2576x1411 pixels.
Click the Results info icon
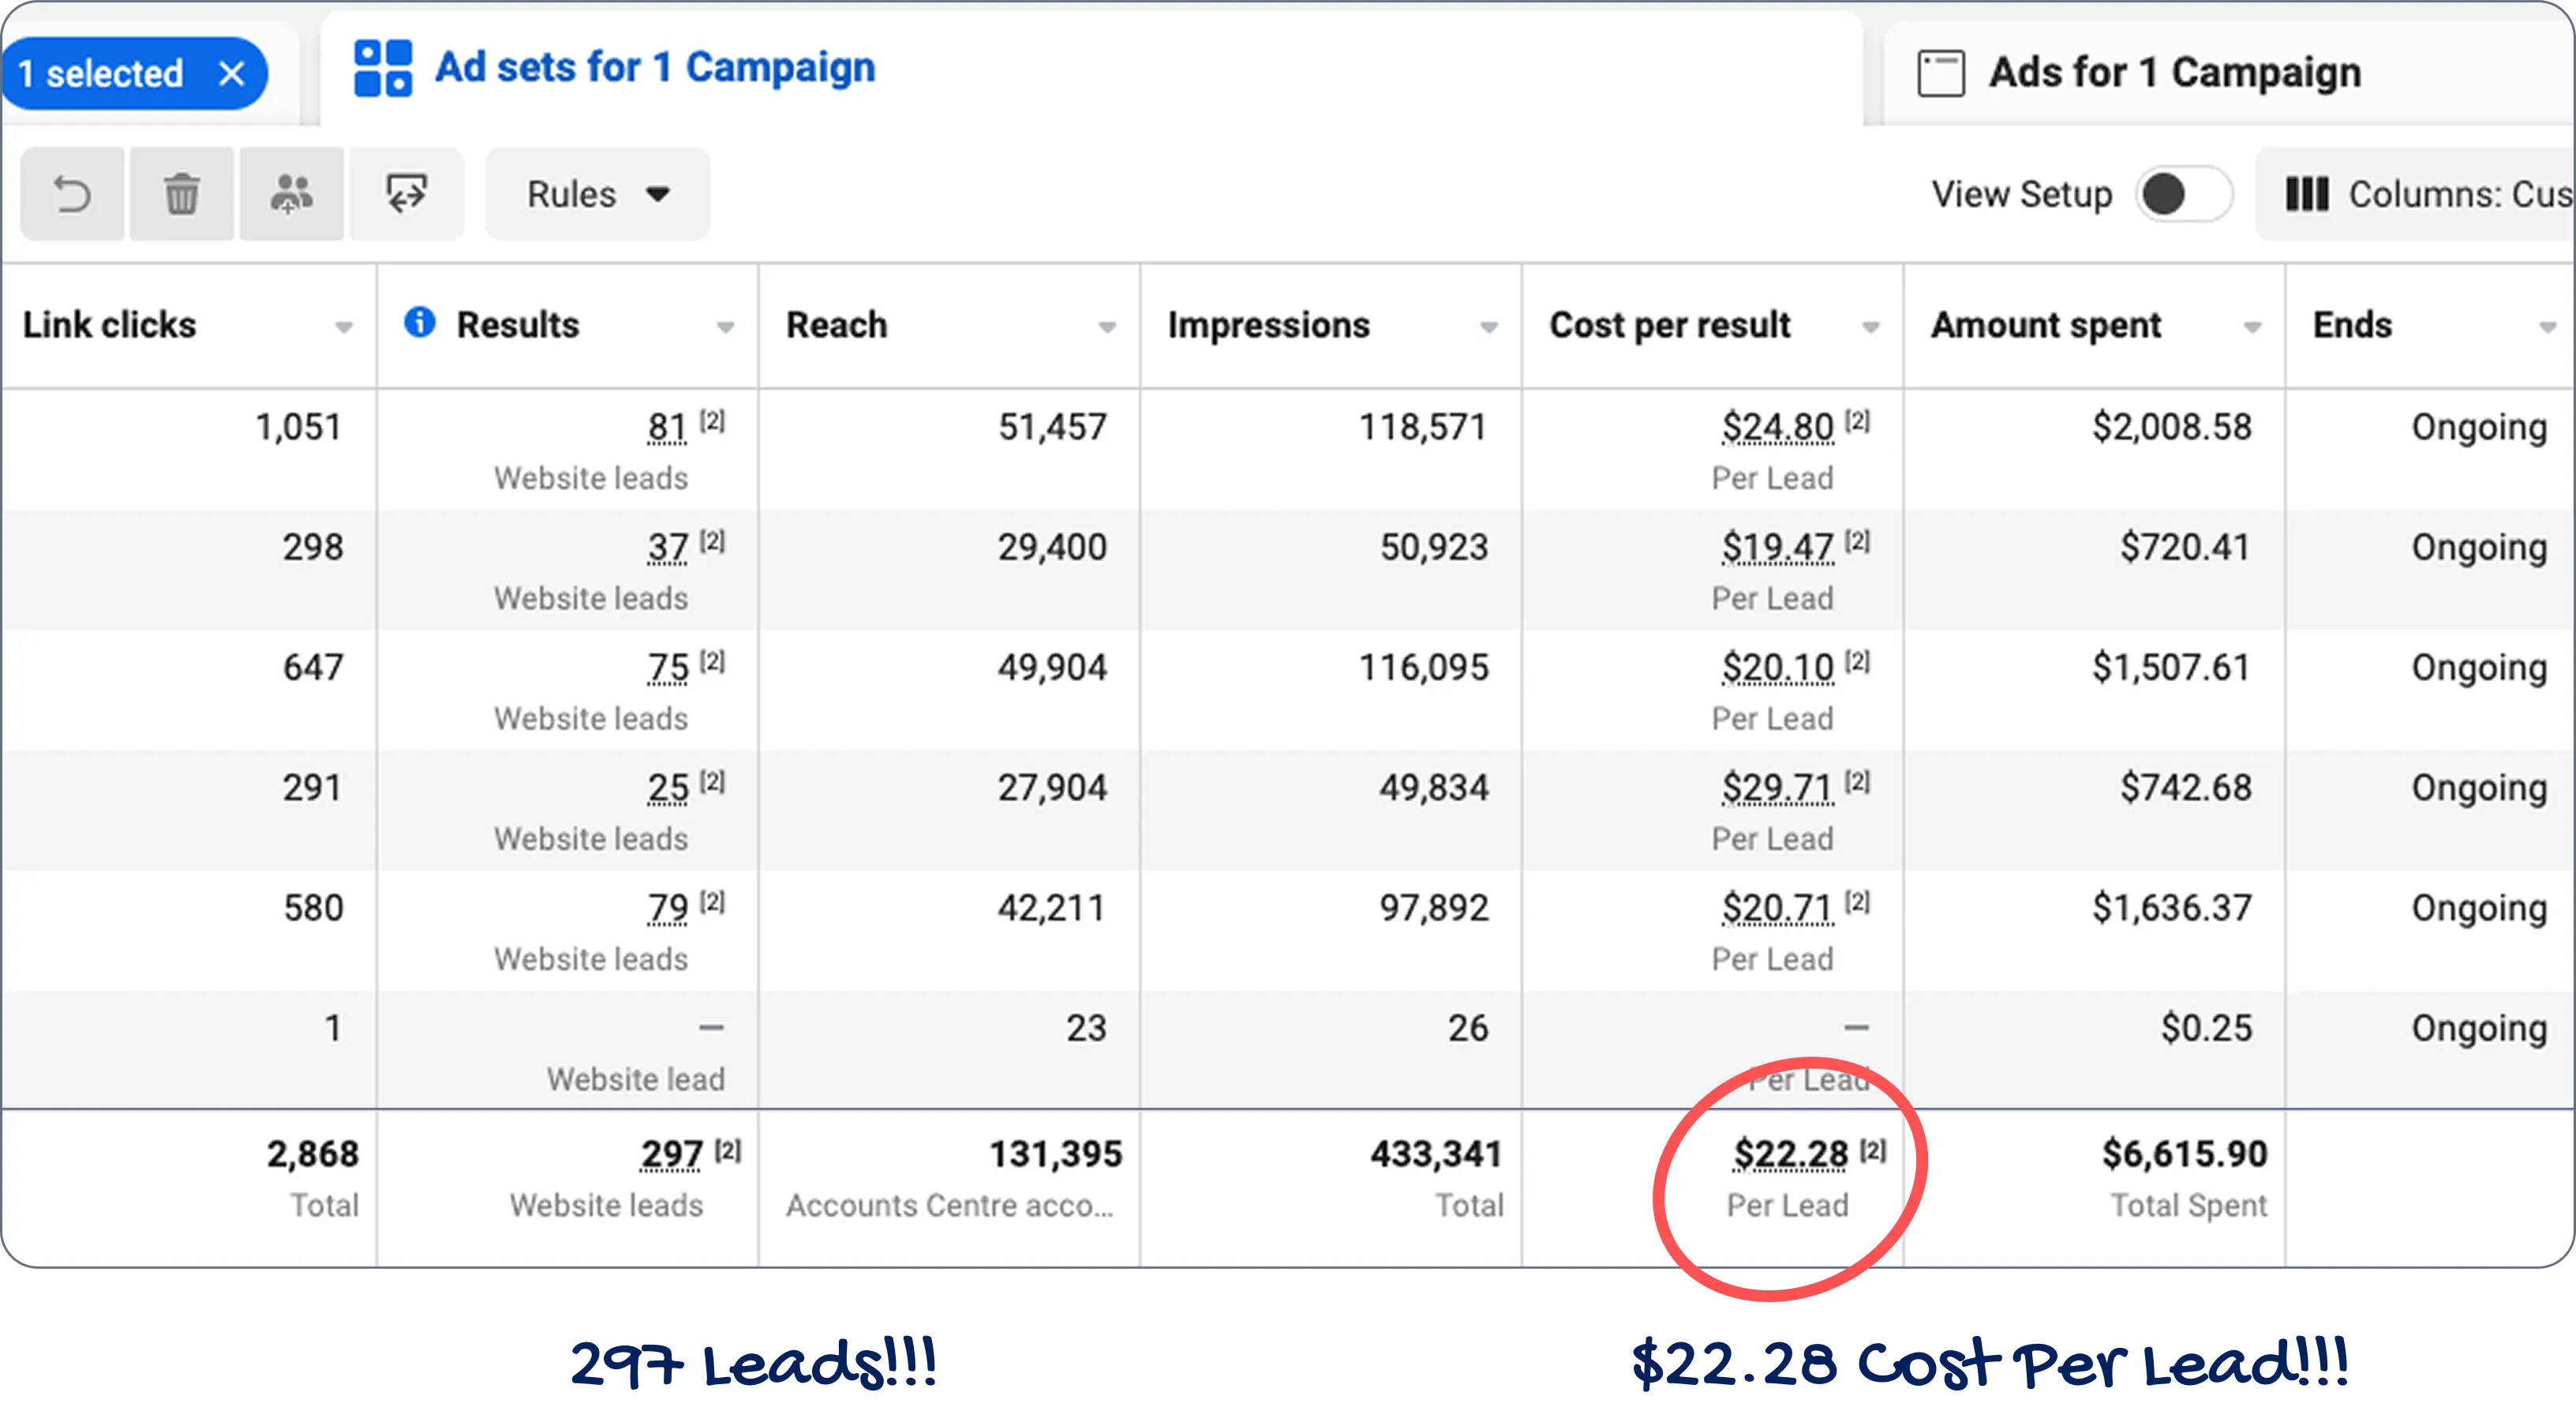click(x=419, y=322)
